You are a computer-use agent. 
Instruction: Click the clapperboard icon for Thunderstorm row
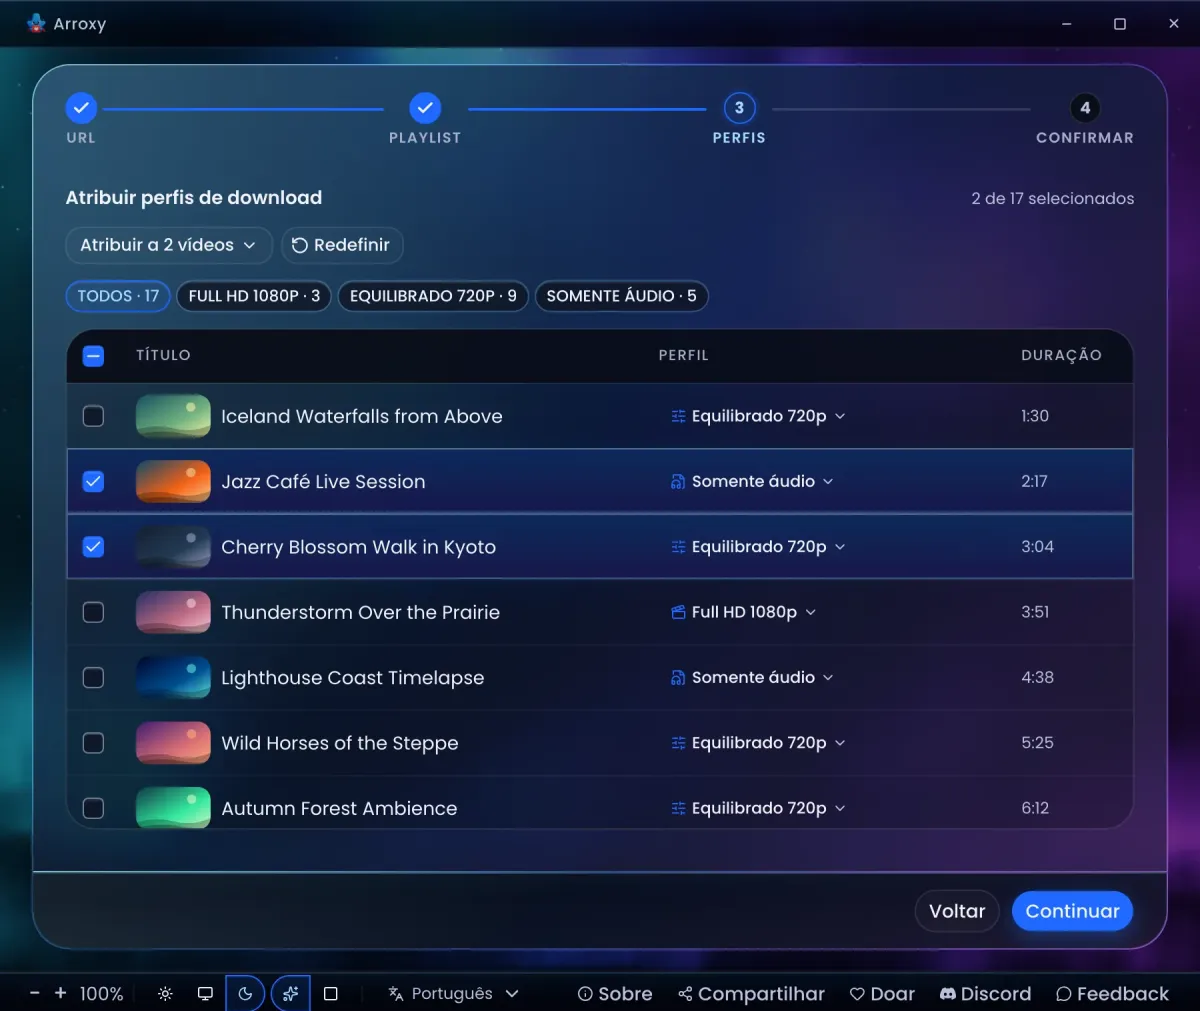point(678,612)
